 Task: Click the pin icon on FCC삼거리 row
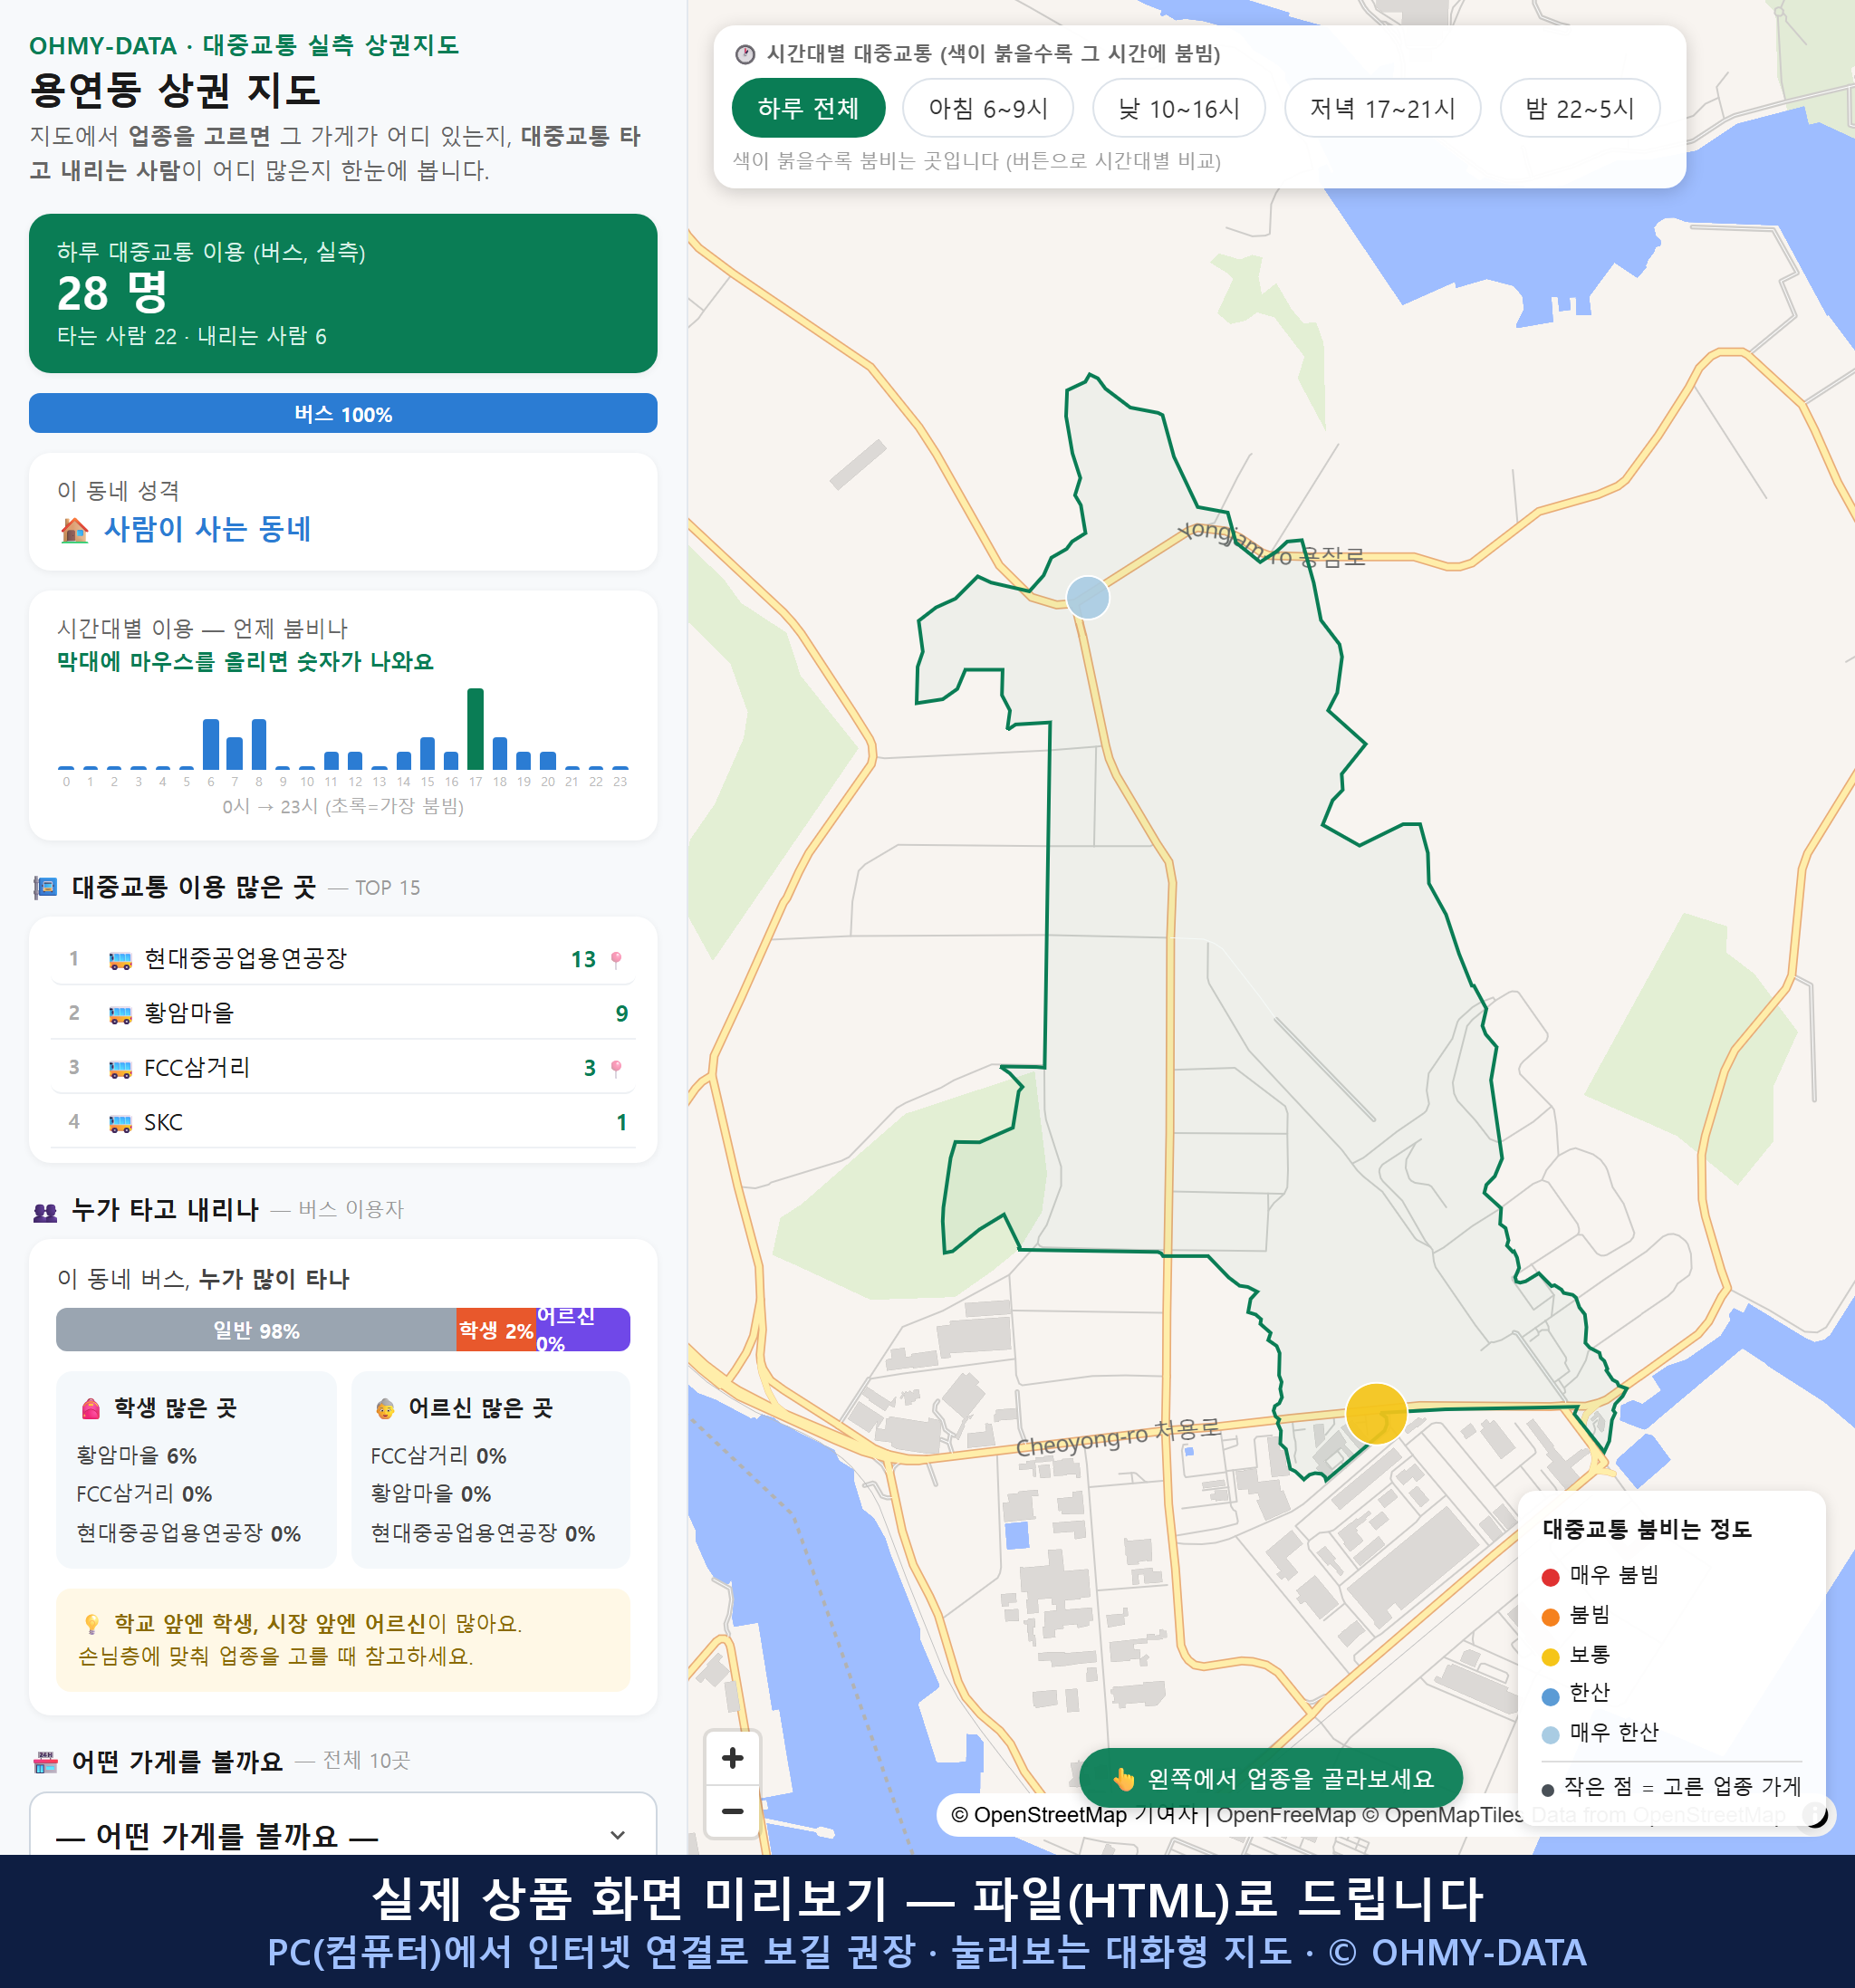click(x=616, y=1069)
